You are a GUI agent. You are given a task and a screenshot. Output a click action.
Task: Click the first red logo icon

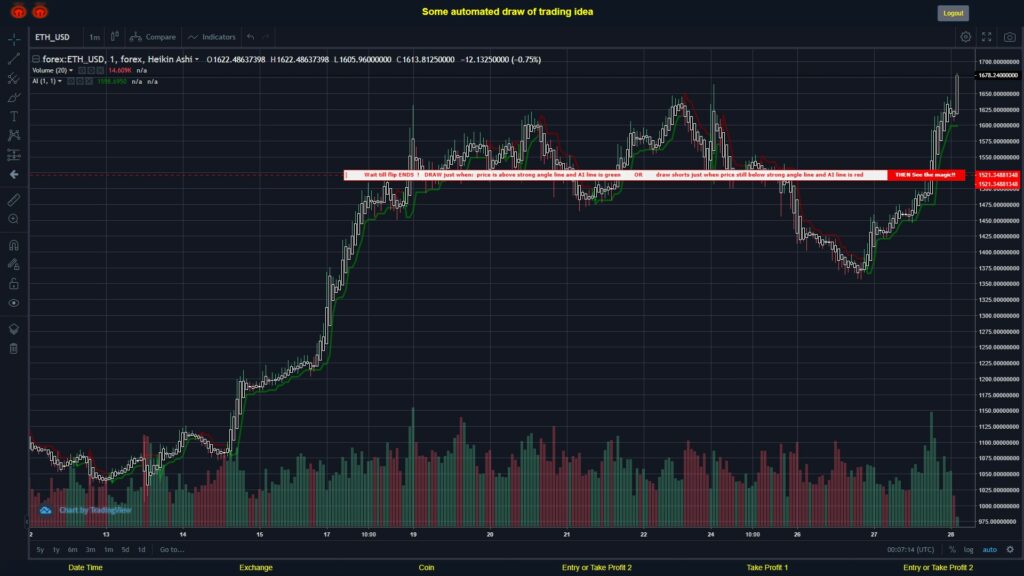point(18,11)
